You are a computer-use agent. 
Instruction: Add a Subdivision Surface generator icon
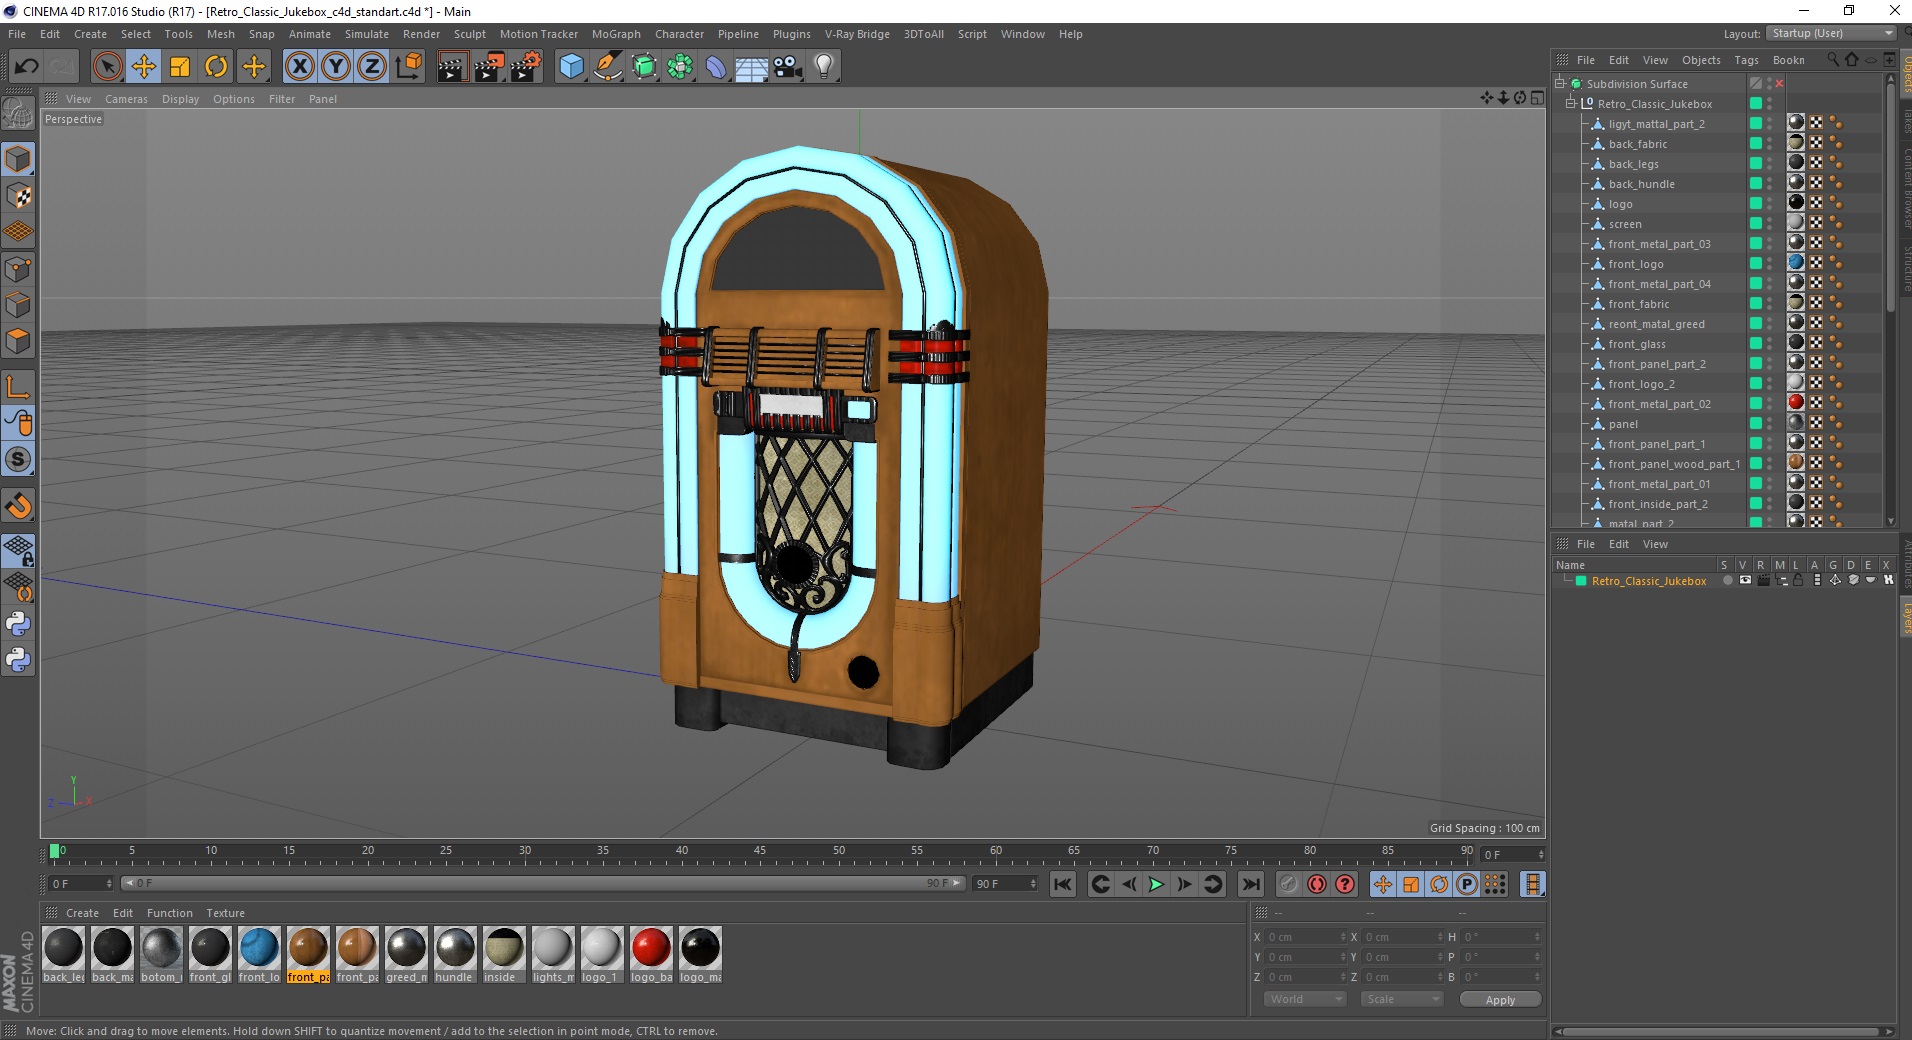click(644, 67)
